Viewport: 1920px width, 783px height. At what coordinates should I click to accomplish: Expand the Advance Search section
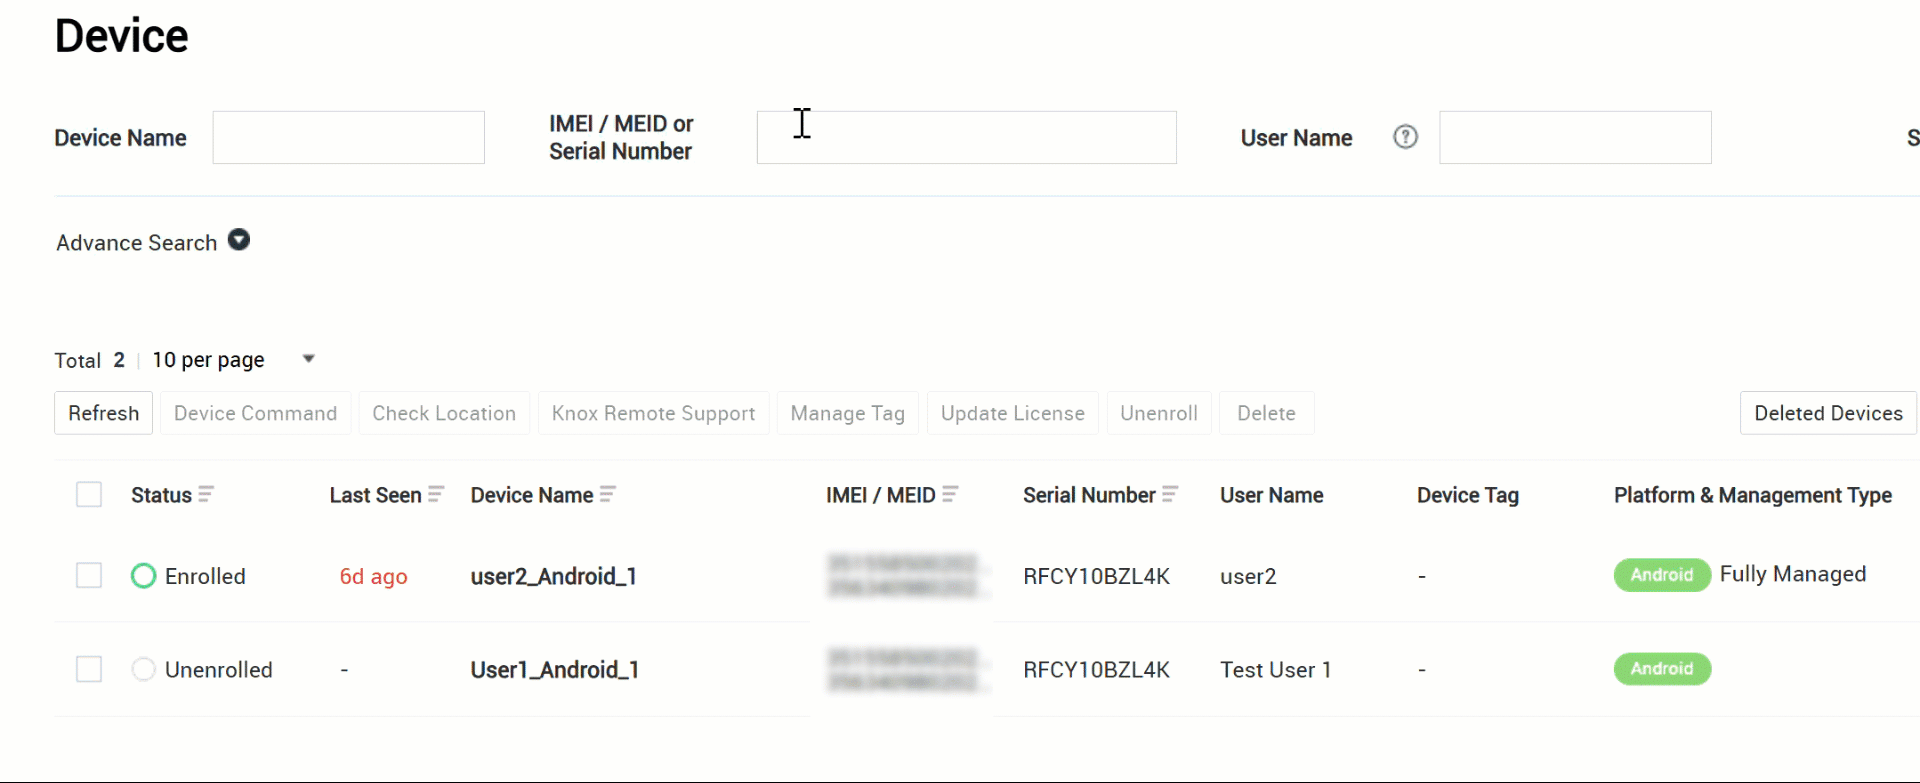click(x=239, y=240)
